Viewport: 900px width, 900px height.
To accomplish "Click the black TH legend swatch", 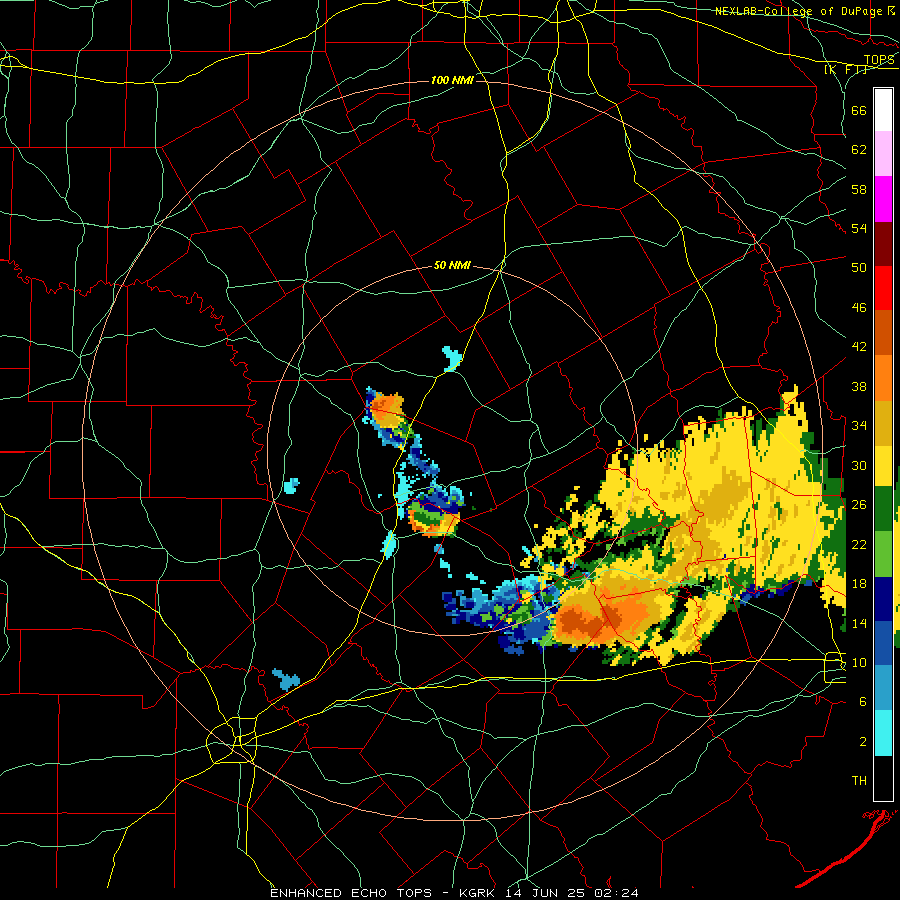I will pyautogui.click(x=883, y=778).
